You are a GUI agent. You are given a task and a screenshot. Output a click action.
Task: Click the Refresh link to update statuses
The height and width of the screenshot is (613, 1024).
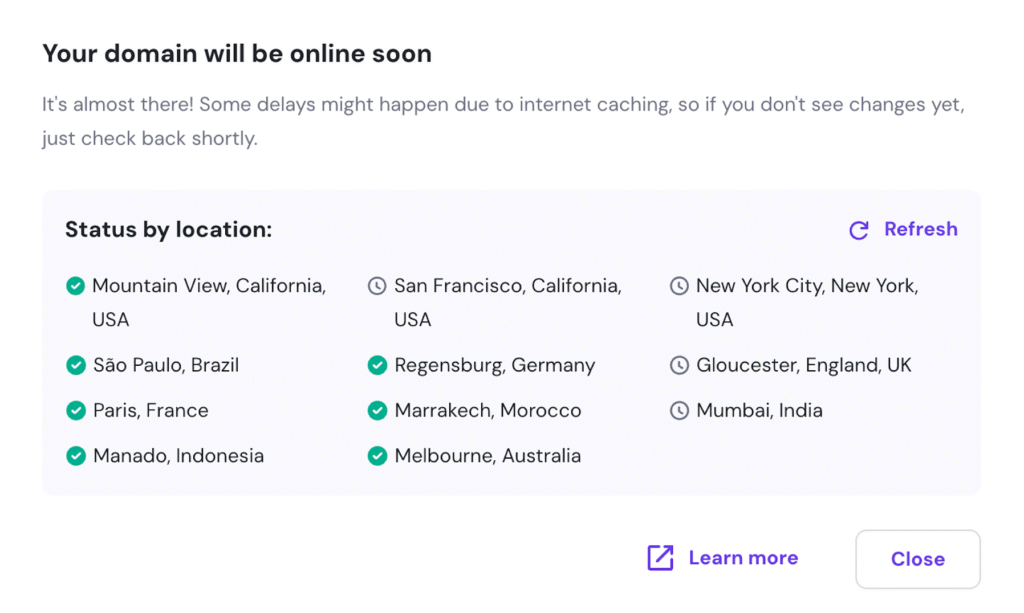[920, 229]
